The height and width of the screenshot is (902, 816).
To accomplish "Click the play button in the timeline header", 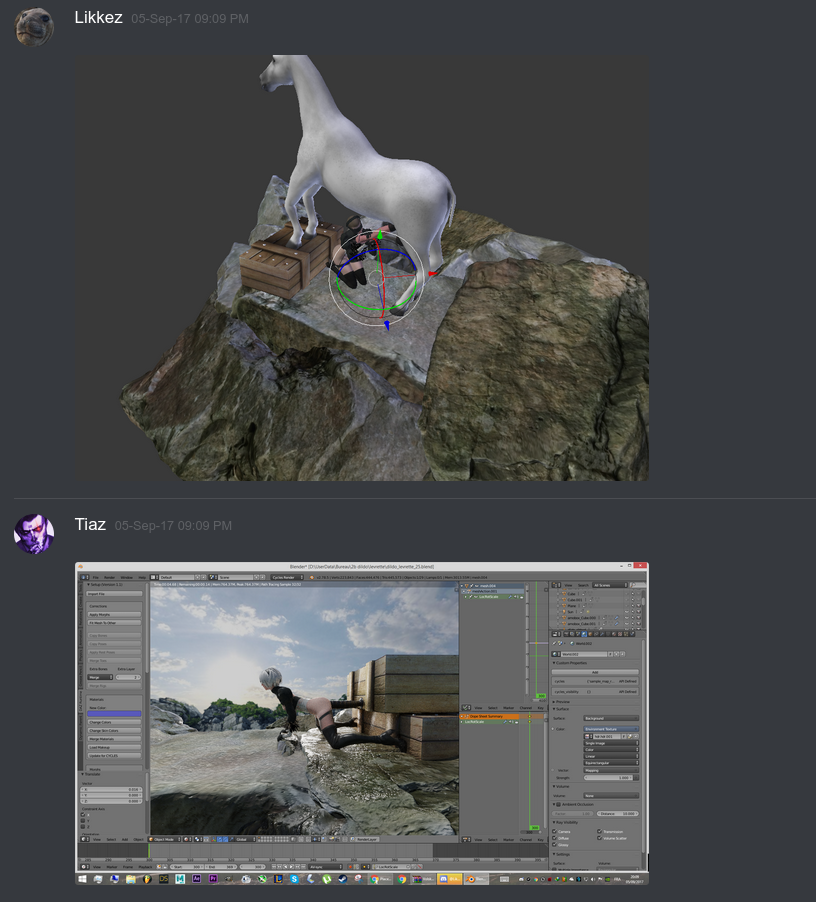I will coord(294,866).
